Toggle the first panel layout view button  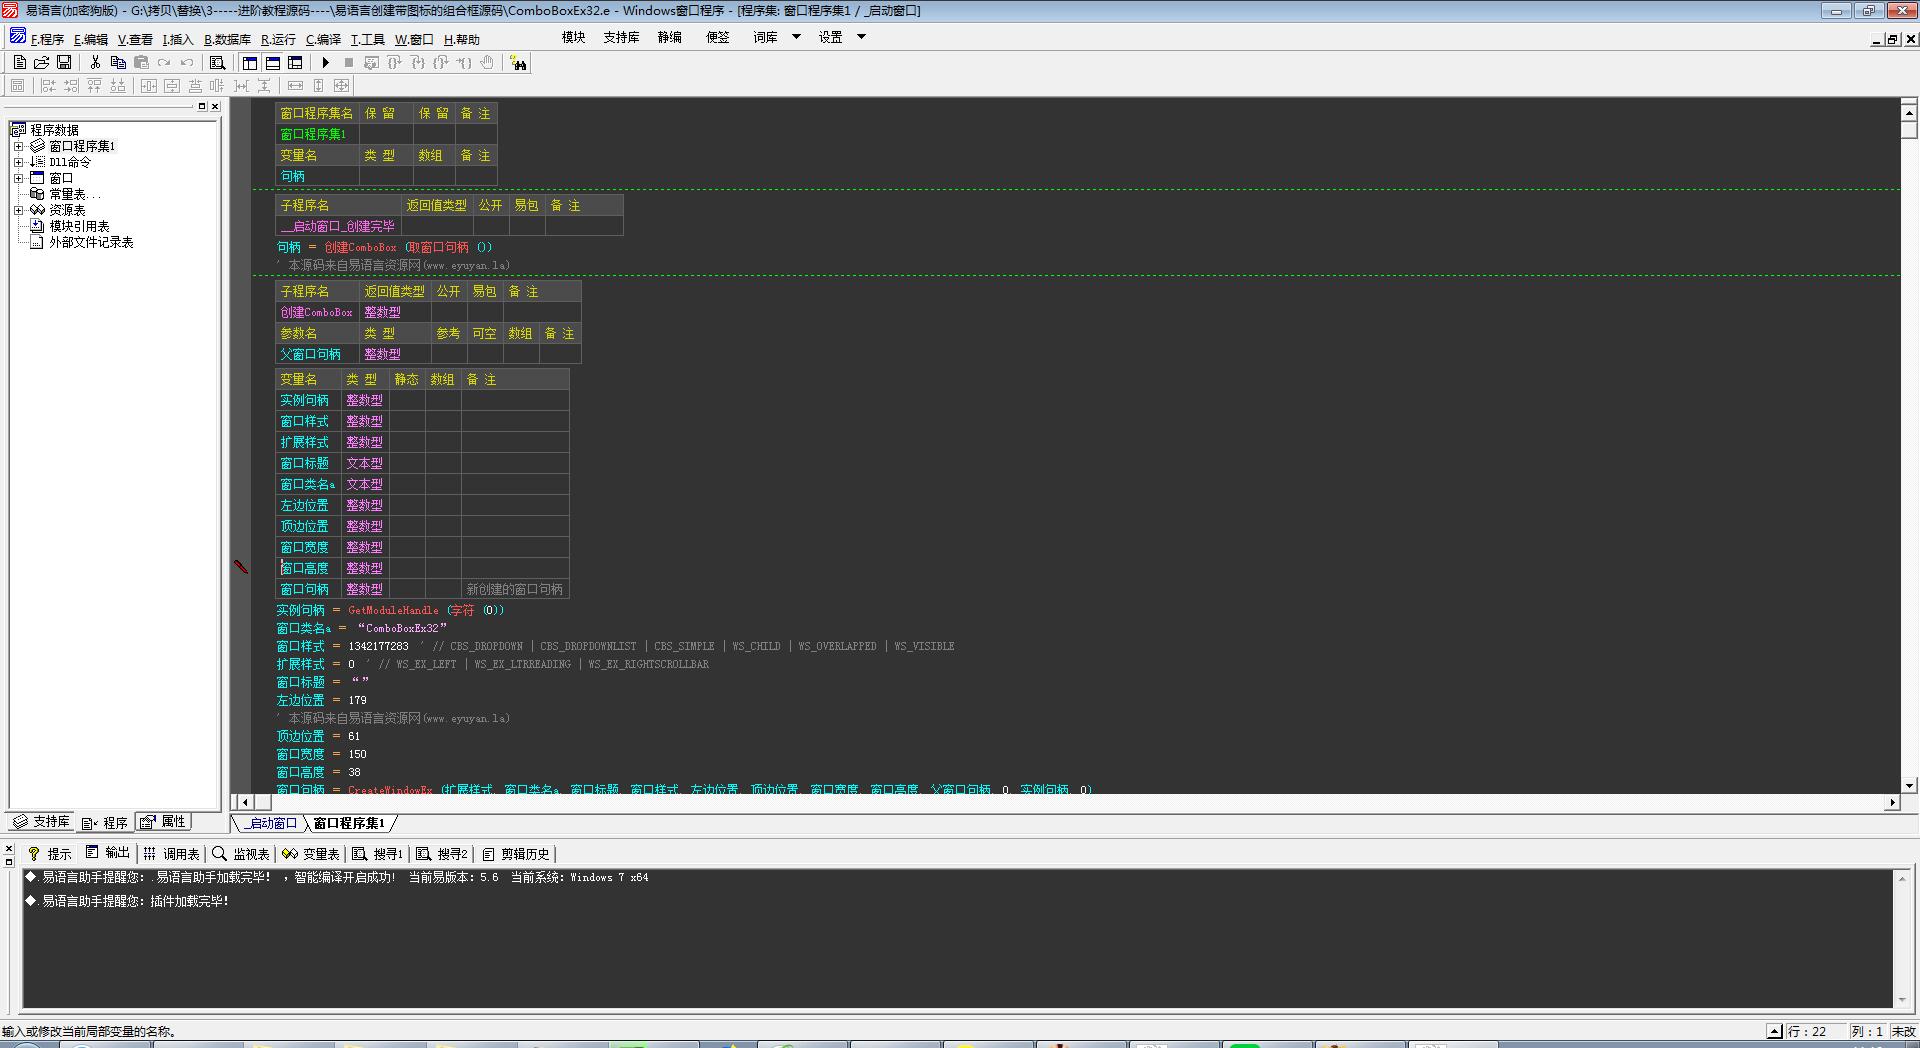pos(250,62)
